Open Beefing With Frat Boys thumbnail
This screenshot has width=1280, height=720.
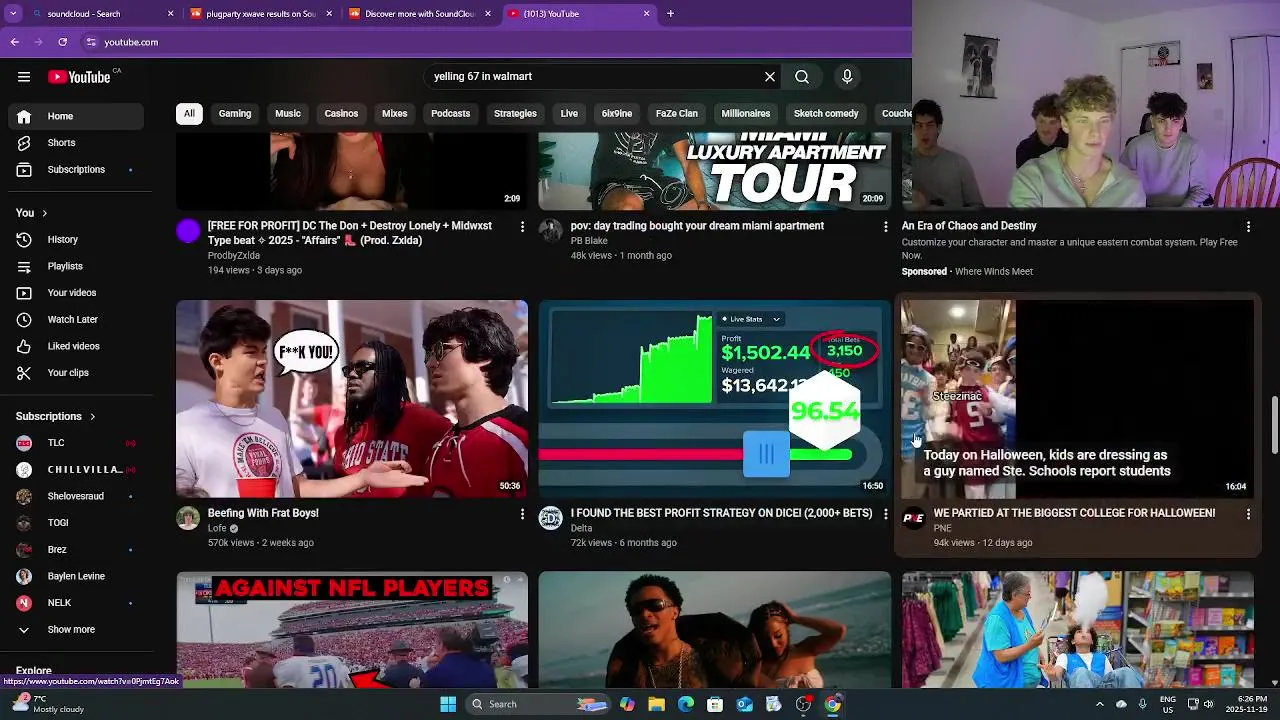pyautogui.click(x=352, y=399)
